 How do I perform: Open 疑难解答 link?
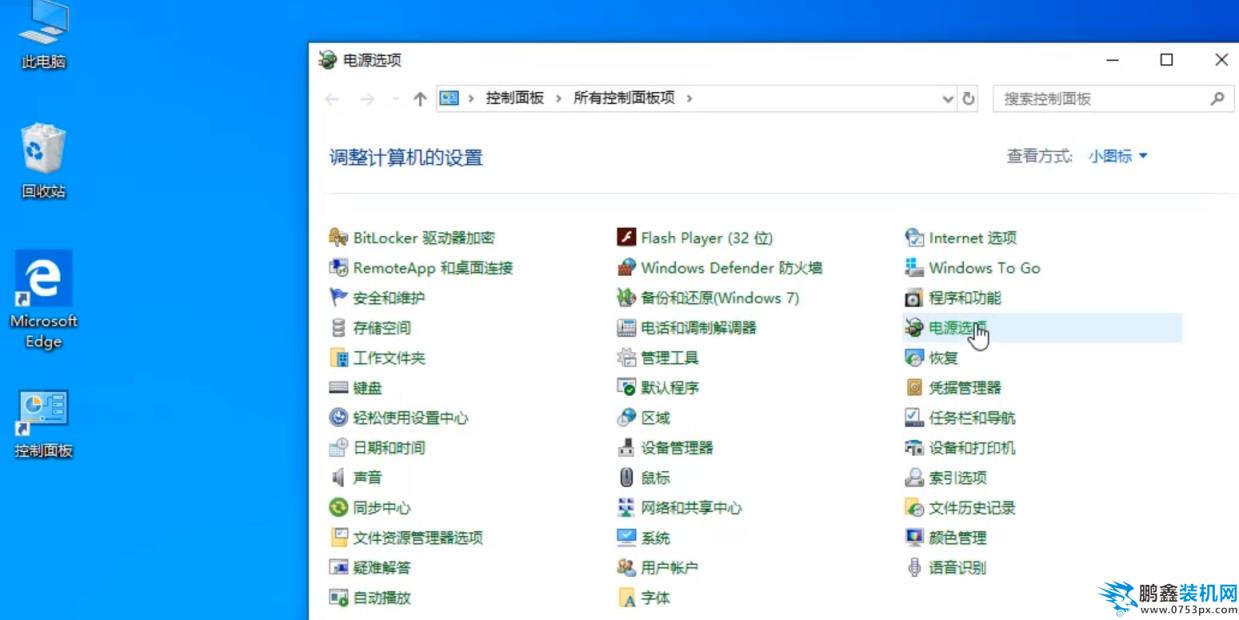tap(382, 568)
